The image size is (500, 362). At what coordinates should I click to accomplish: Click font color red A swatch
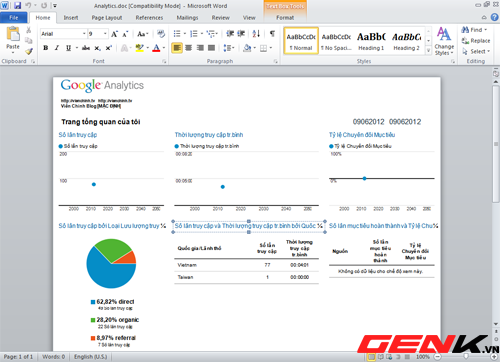156,48
